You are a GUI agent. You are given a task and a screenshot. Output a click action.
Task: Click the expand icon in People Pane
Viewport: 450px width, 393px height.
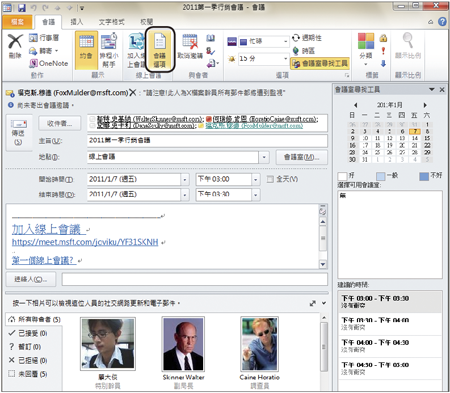point(312,303)
